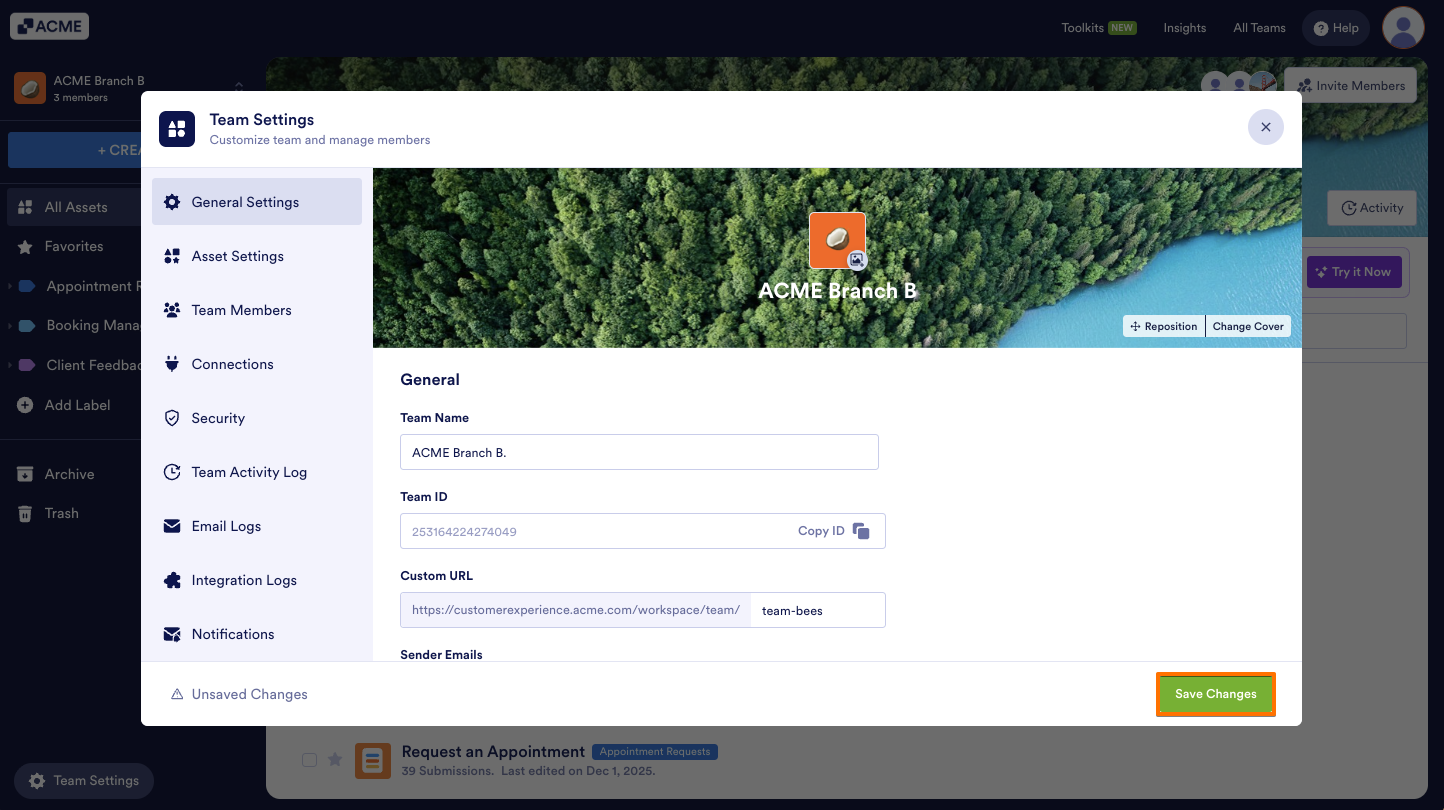Open Connections settings
This screenshot has width=1444, height=810.
257,364
